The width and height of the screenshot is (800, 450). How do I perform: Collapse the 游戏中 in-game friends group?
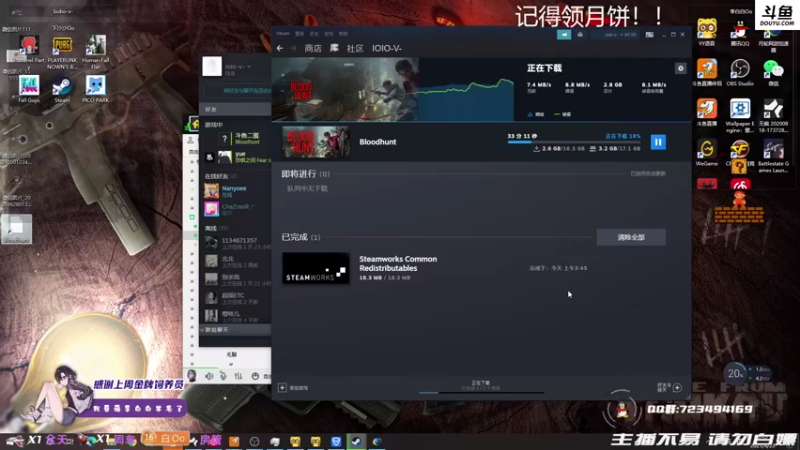pyautogui.click(x=214, y=124)
